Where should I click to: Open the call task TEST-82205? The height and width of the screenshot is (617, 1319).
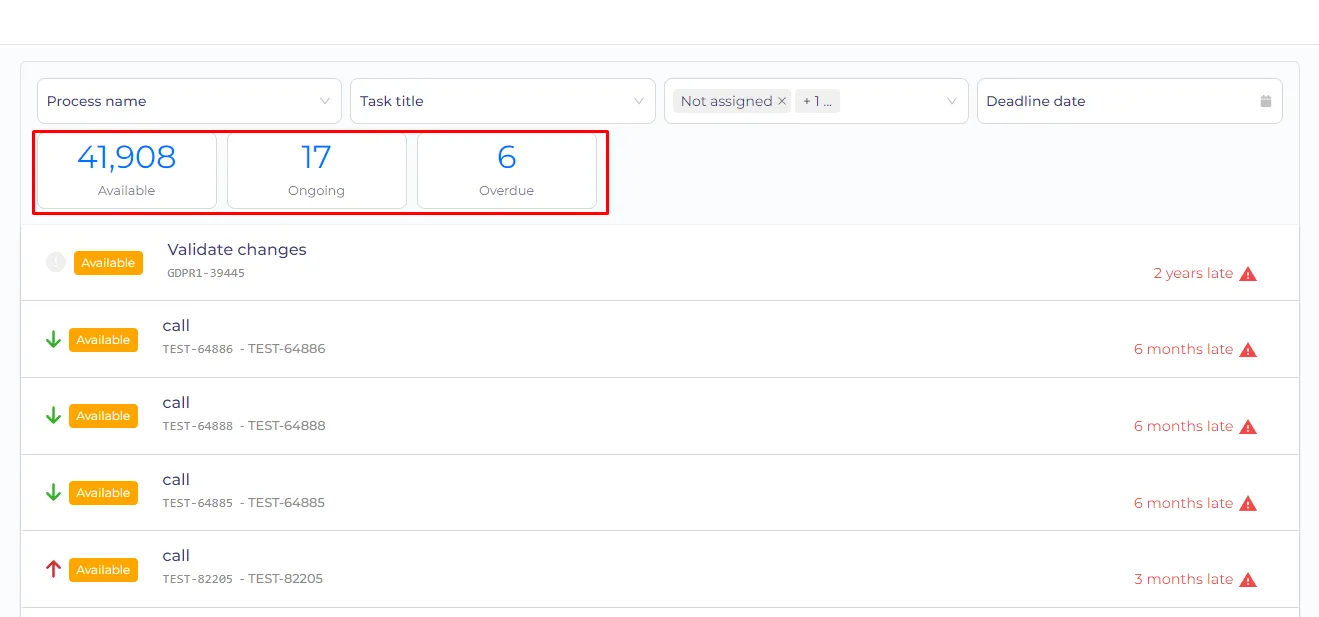(660, 569)
